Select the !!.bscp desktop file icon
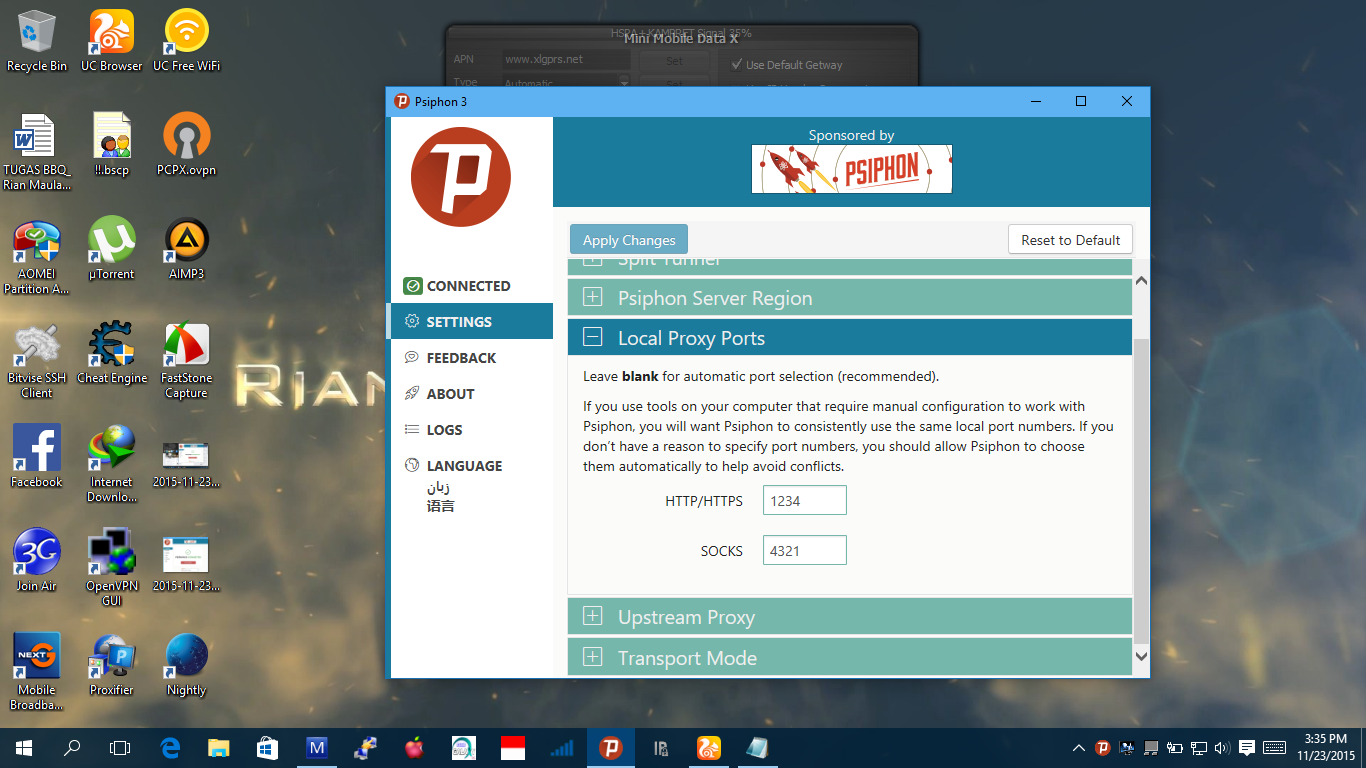Viewport: 1366px width, 768px height. point(112,145)
